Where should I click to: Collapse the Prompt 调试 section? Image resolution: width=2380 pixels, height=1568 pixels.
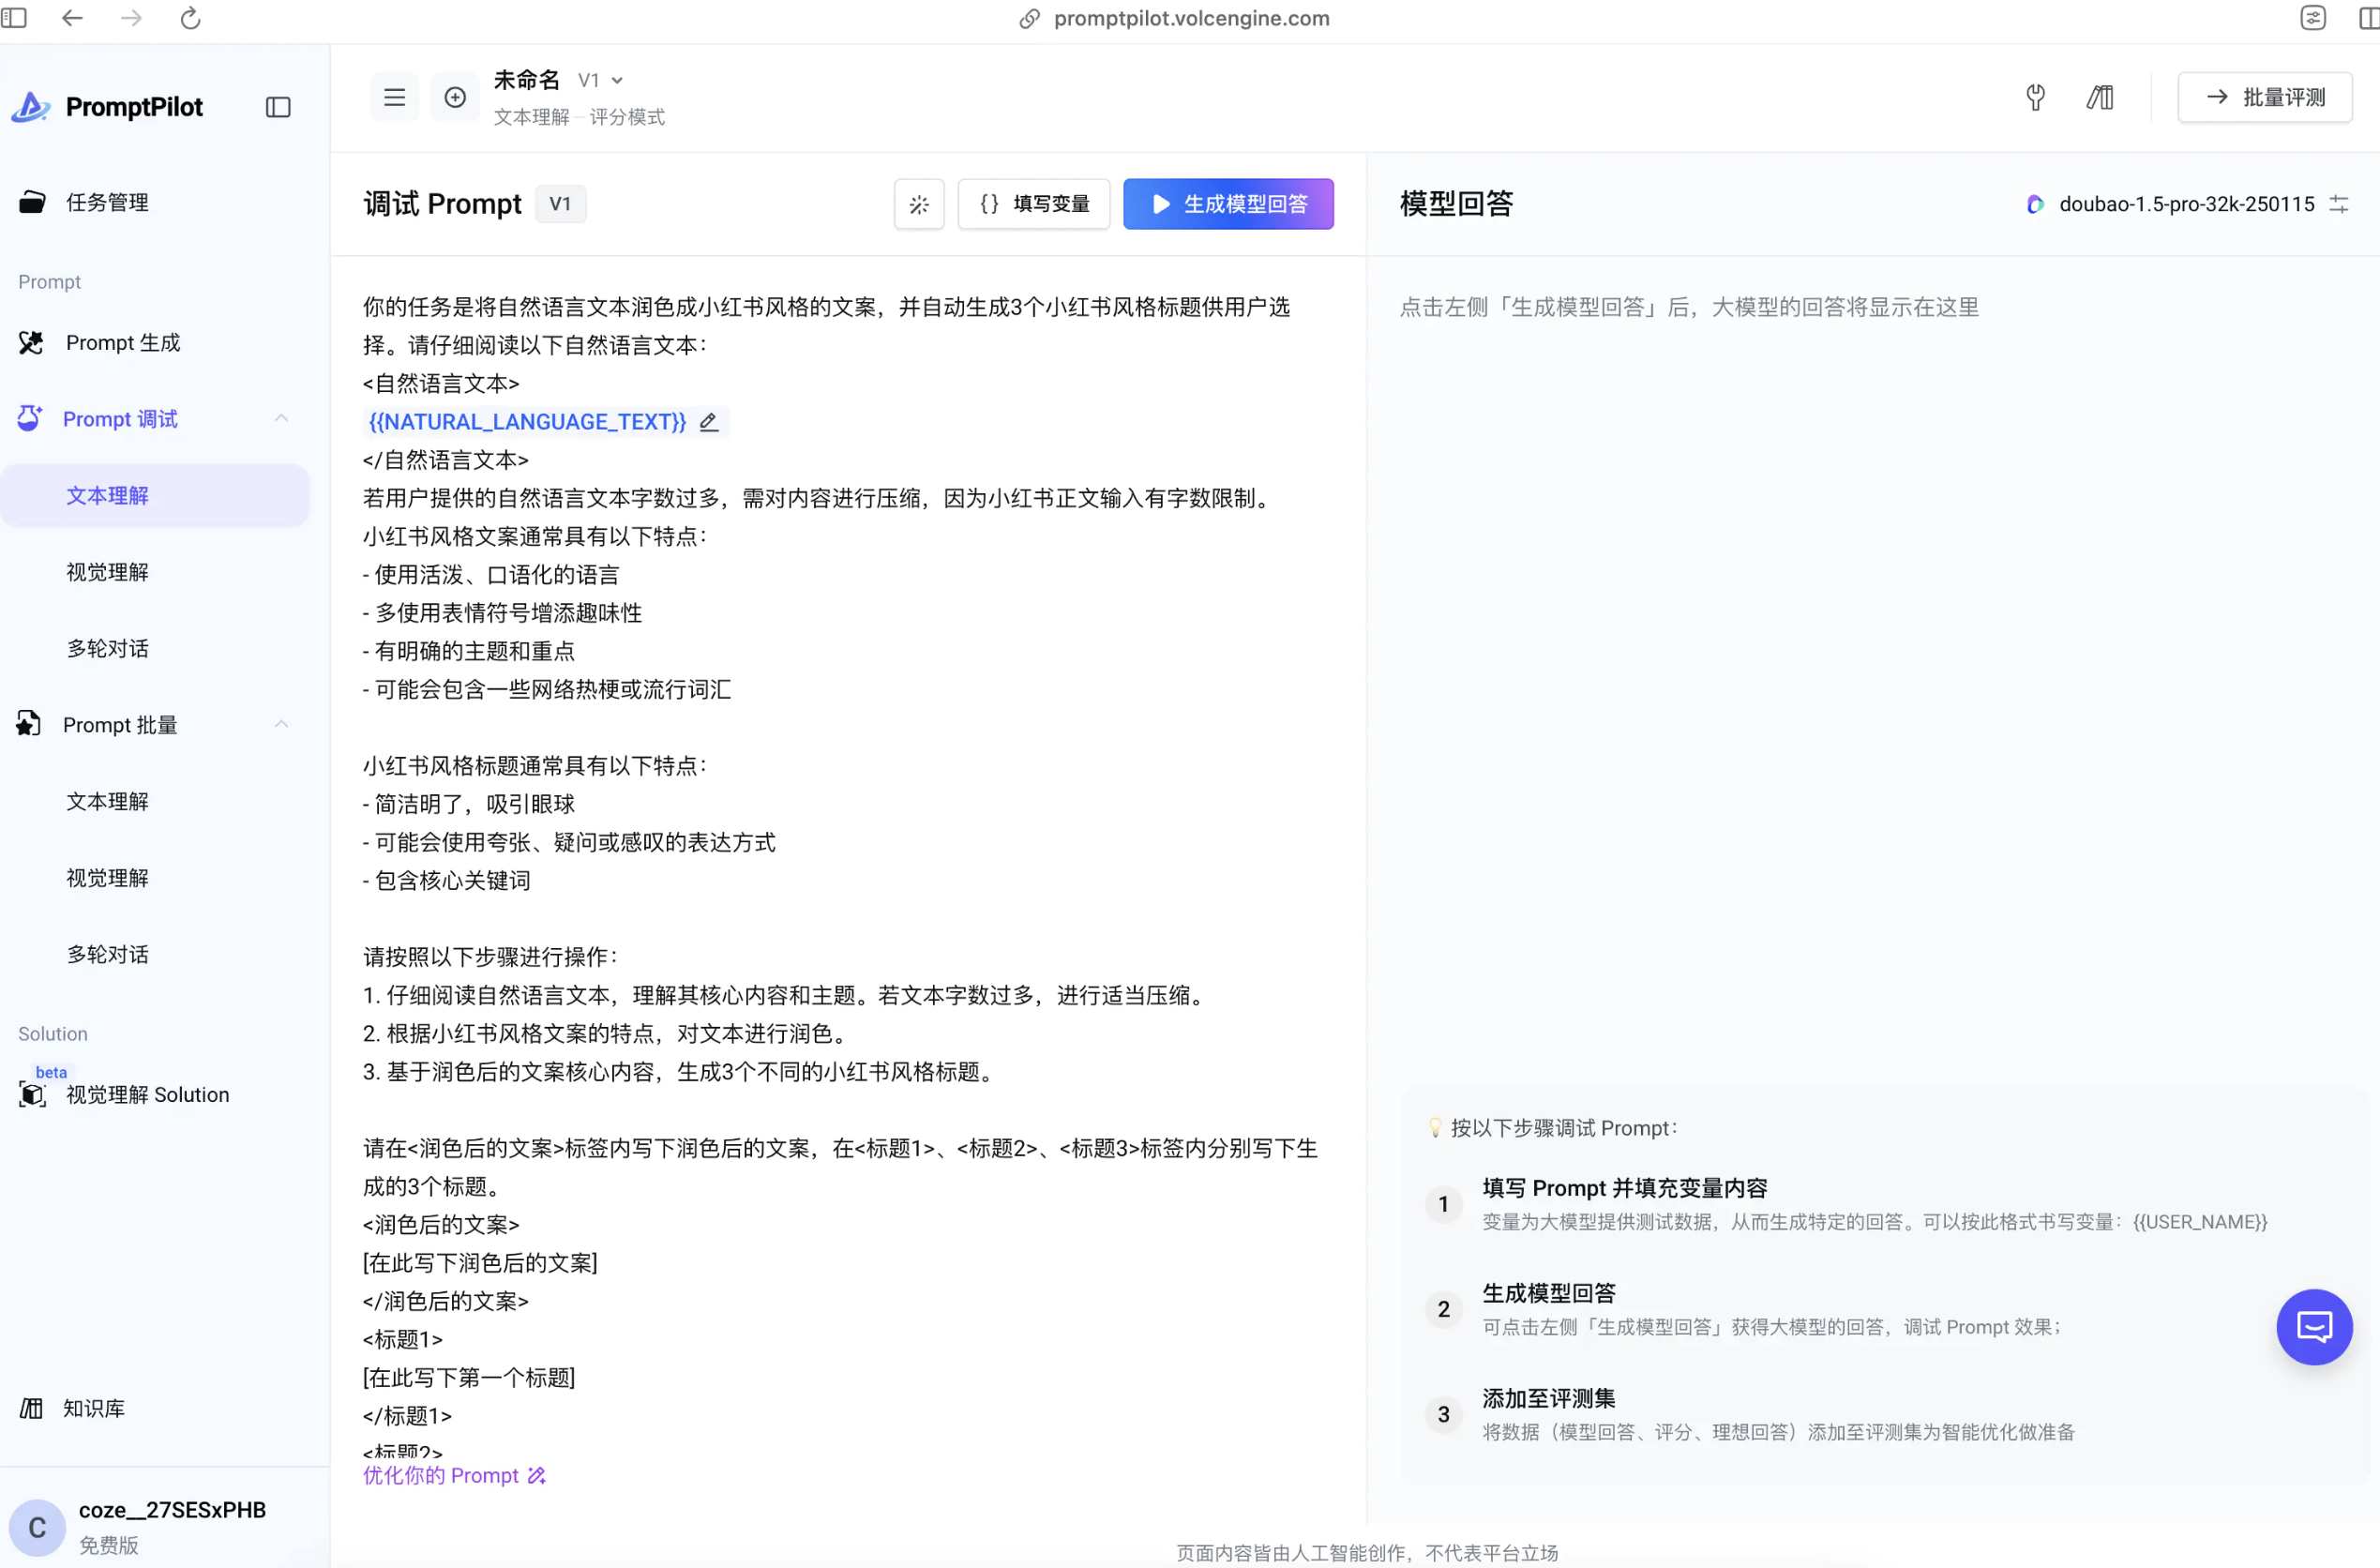(281, 418)
